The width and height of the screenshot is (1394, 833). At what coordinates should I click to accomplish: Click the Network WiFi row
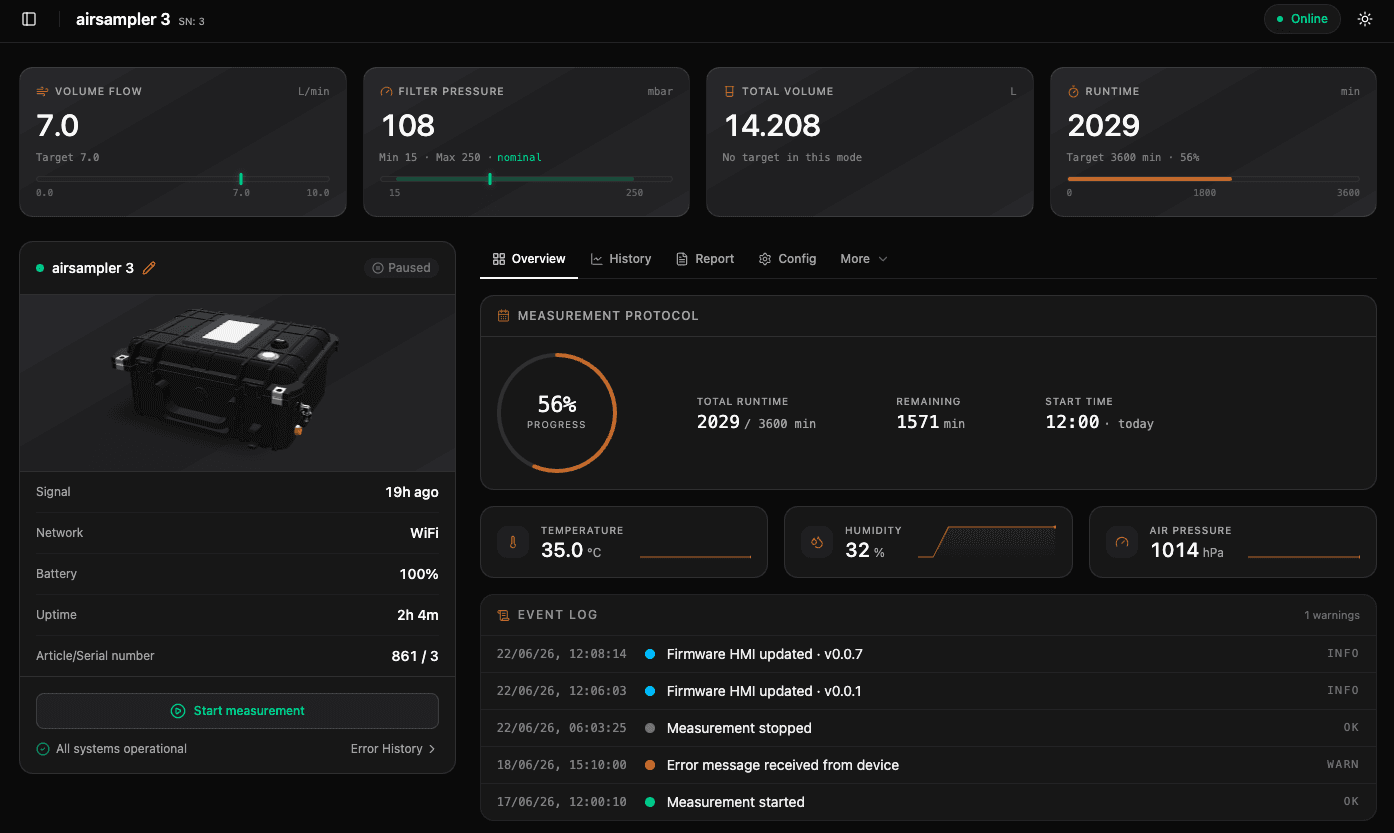click(237, 533)
